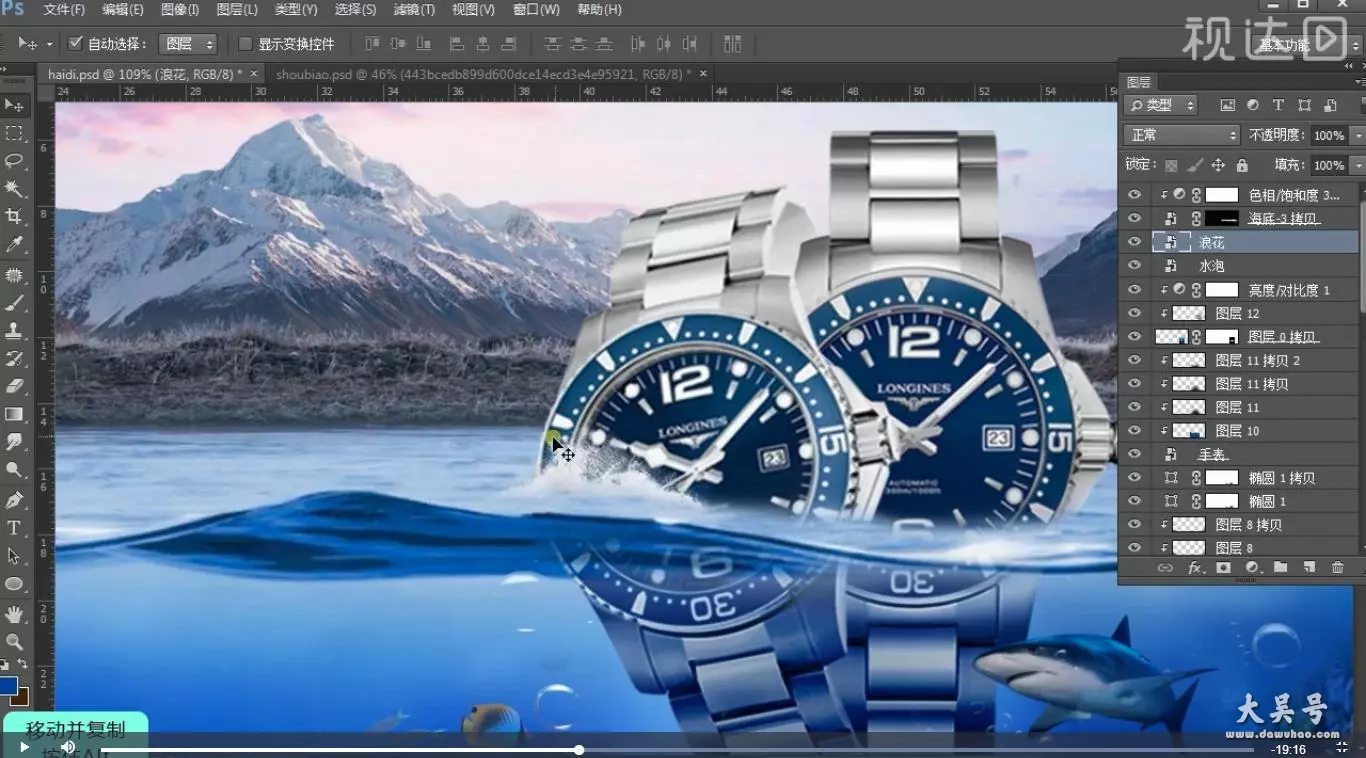
Task: Hide the 色相/饱和度 3 adjustment layer
Action: click(1134, 195)
